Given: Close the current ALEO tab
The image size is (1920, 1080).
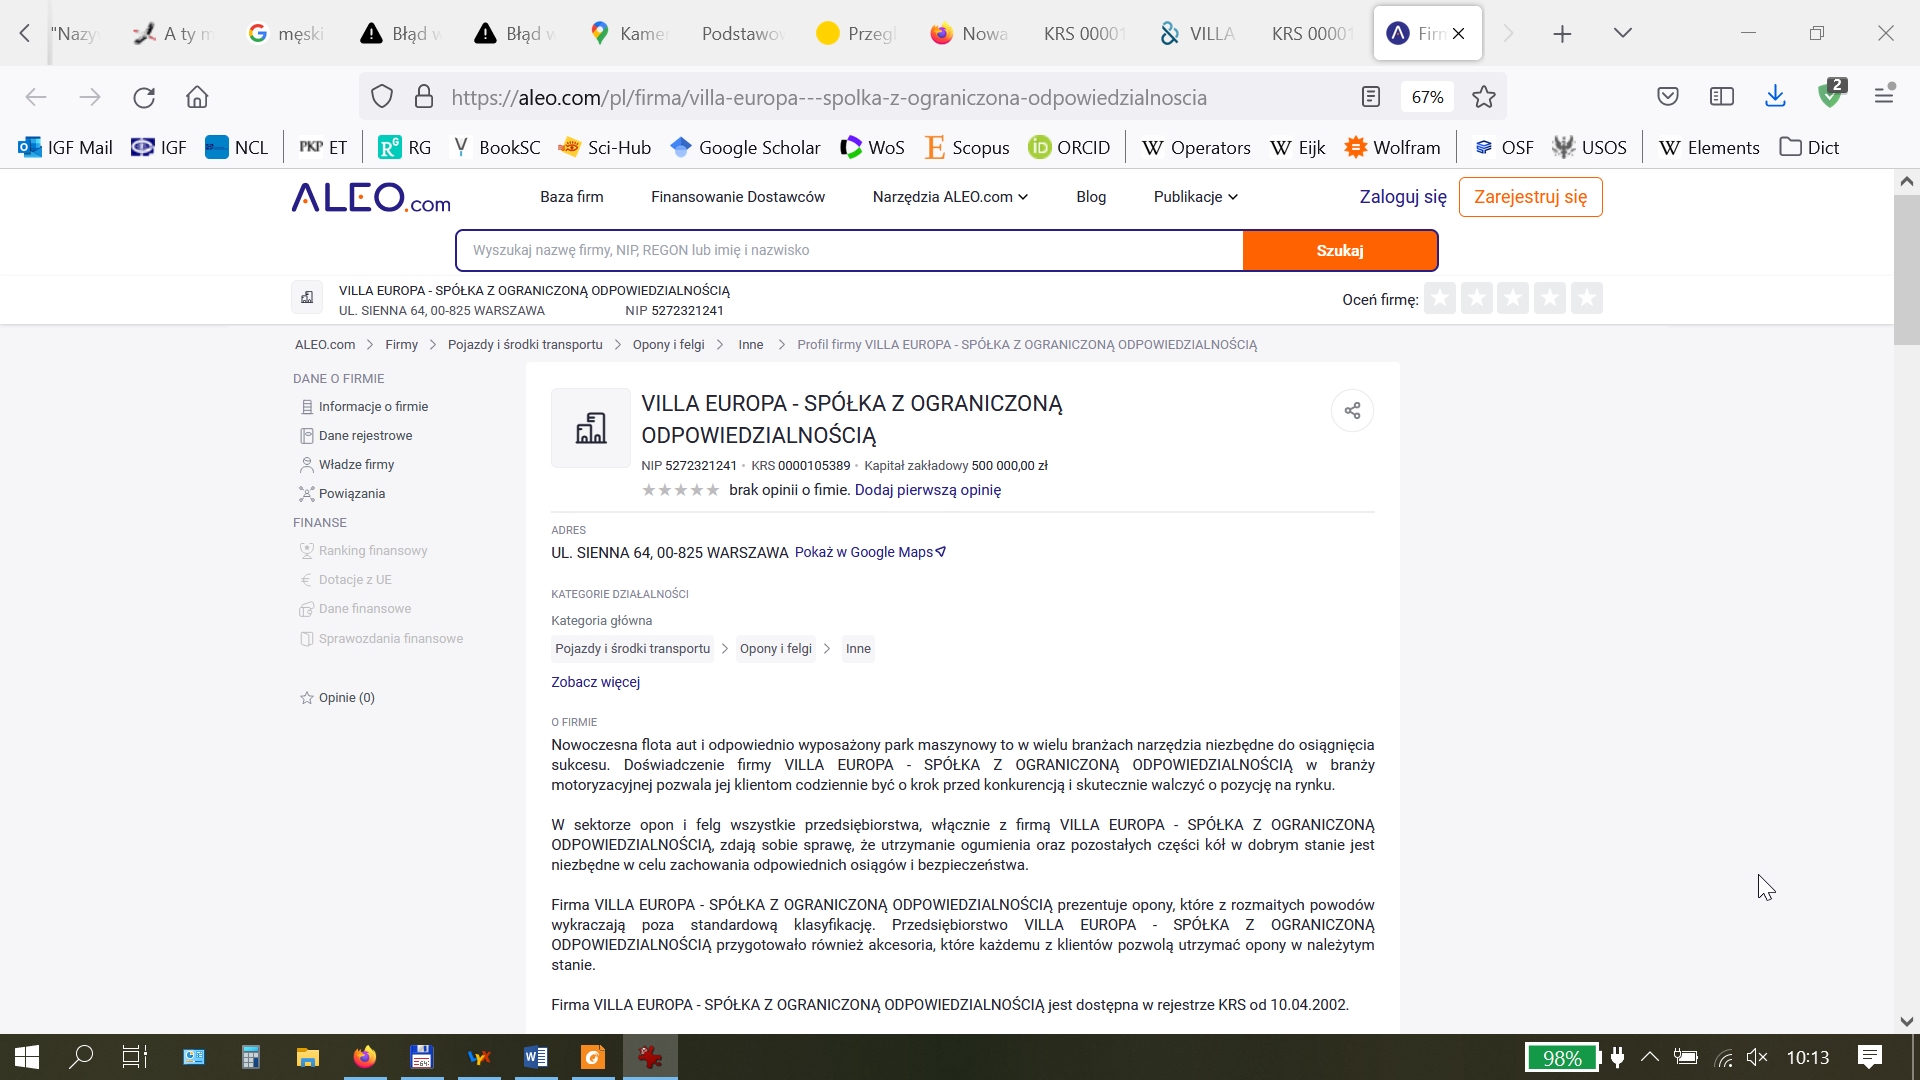Looking at the screenshot, I should click(x=1459, y=34).
